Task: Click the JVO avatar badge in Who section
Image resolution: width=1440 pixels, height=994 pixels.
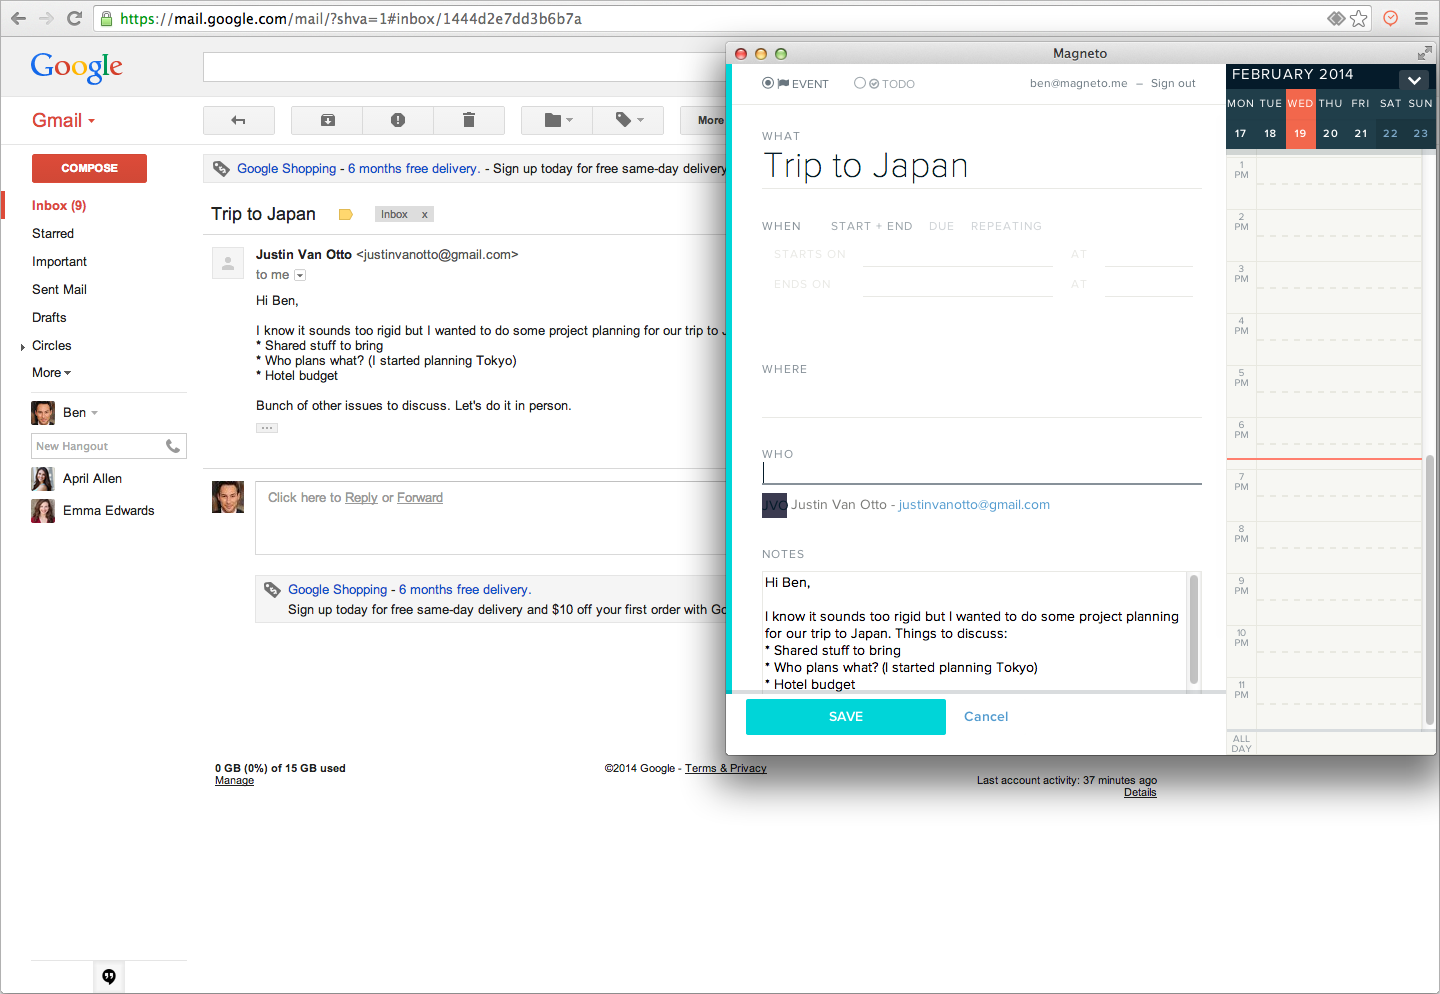Action: tap(775, 505)
